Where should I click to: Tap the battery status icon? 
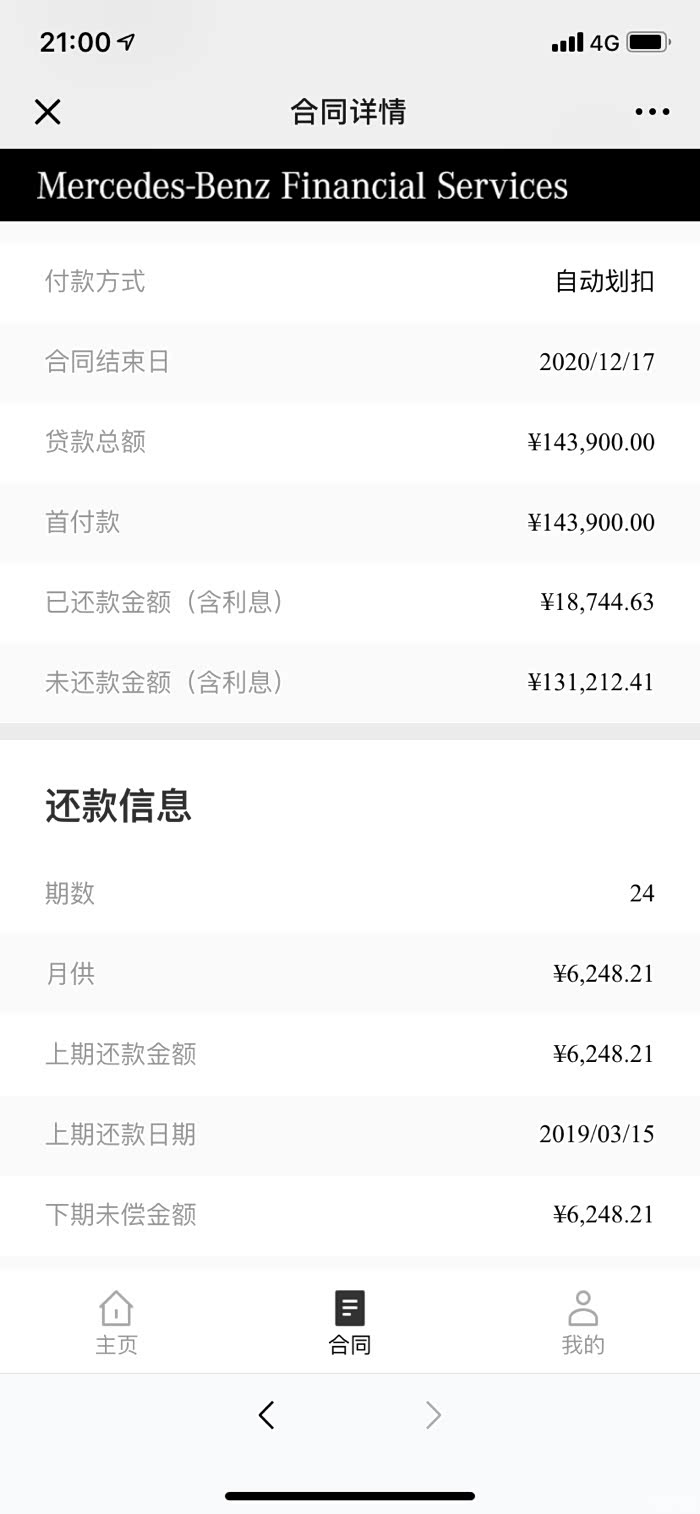[648, 43]
